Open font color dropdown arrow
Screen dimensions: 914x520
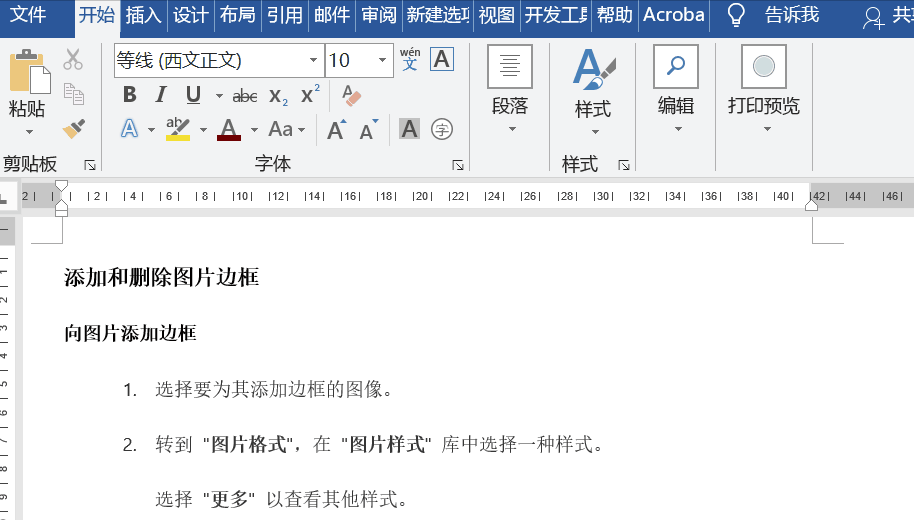pos(255,129)
